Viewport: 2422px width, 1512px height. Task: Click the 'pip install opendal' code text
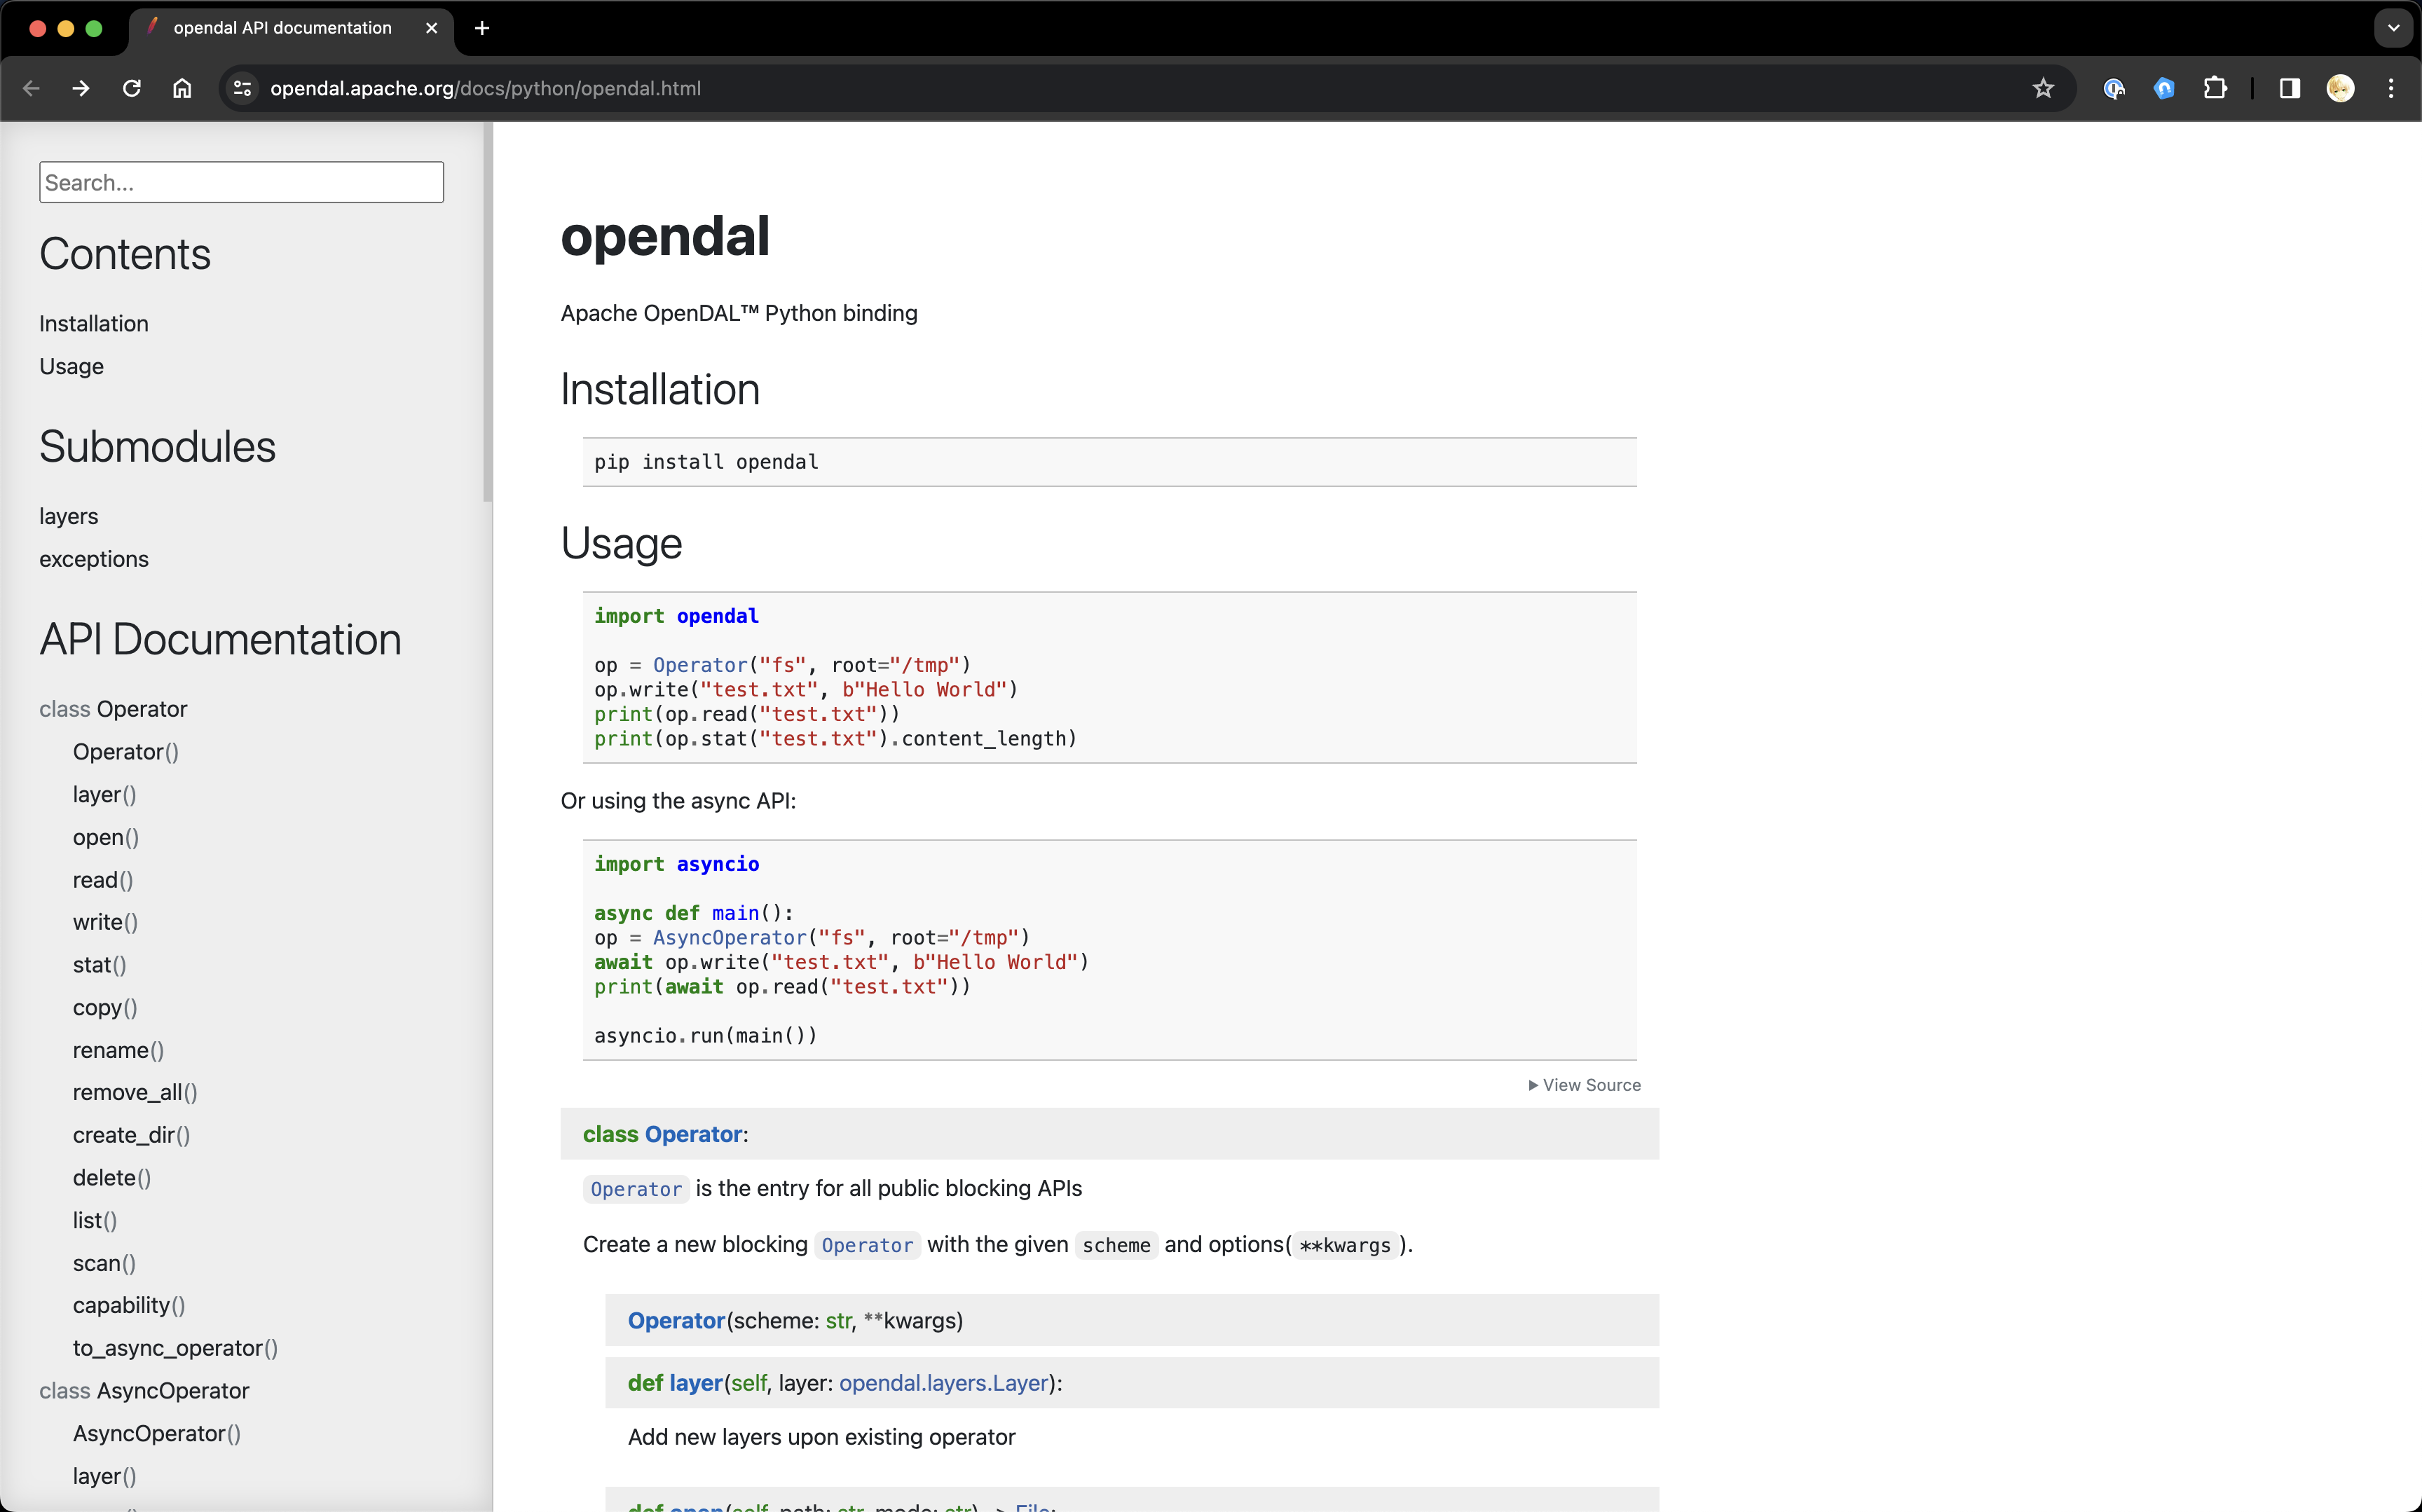point(706,462)
